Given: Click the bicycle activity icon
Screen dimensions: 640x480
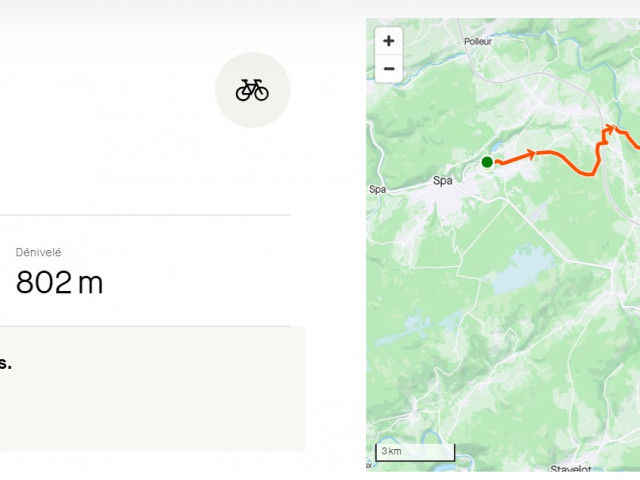Looking at the screenshot, I should click(x=252, y=90).
